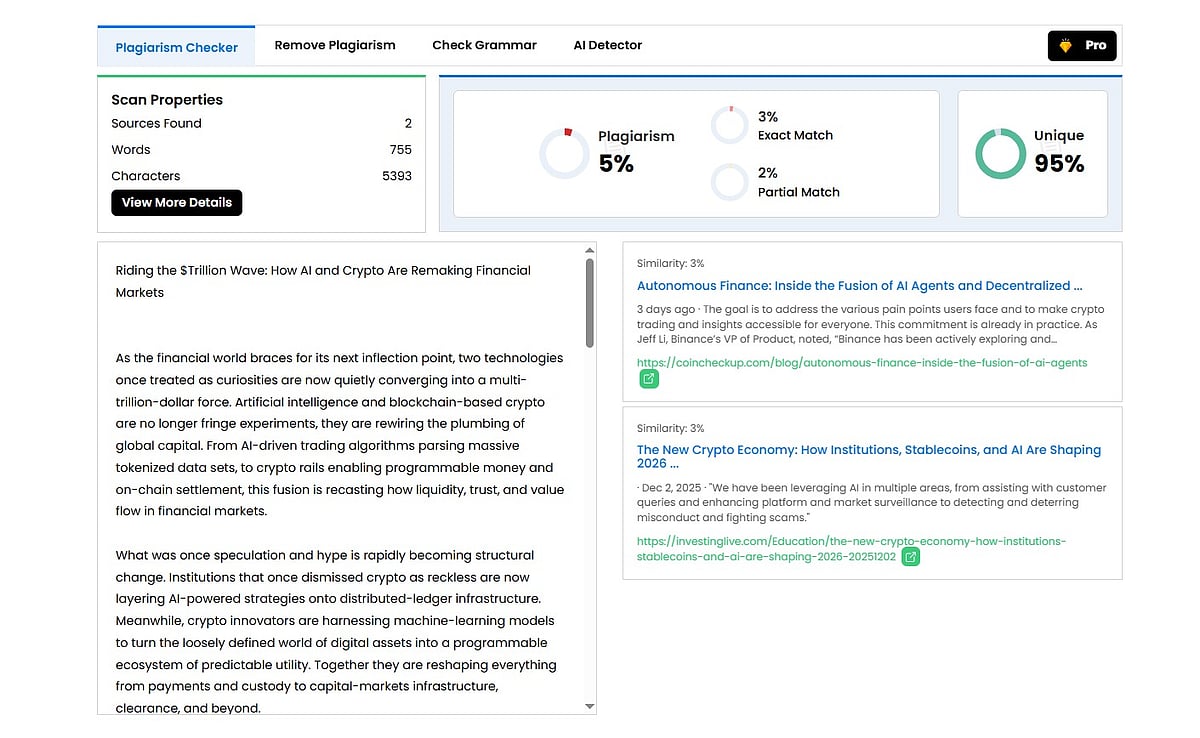Click the diamond icon on Pro button
The image size is (1200, 738).
click(x=1065, y=46)
